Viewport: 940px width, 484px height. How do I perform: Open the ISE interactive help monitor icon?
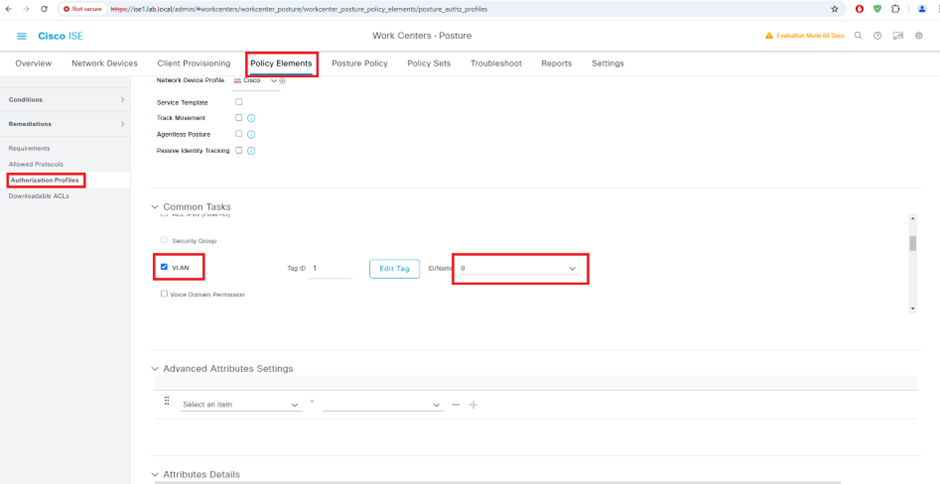point(898,36)
